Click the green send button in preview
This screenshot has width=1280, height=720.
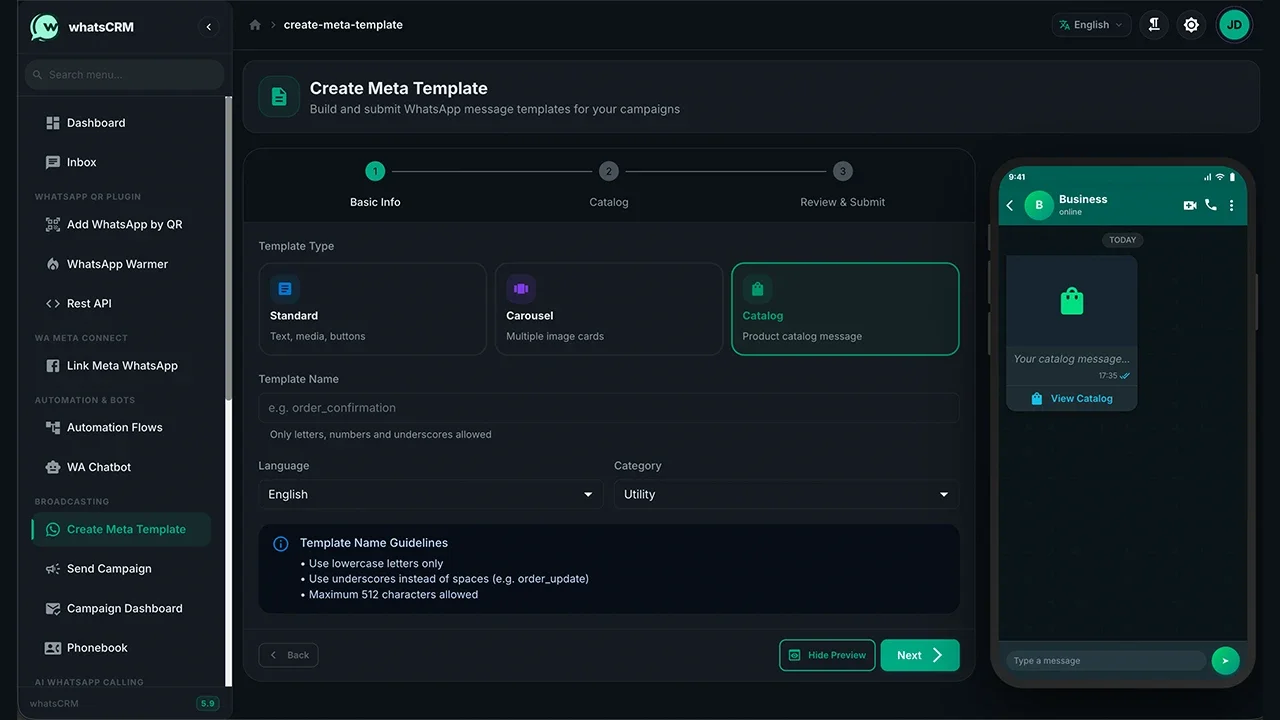click(1225, 660)
